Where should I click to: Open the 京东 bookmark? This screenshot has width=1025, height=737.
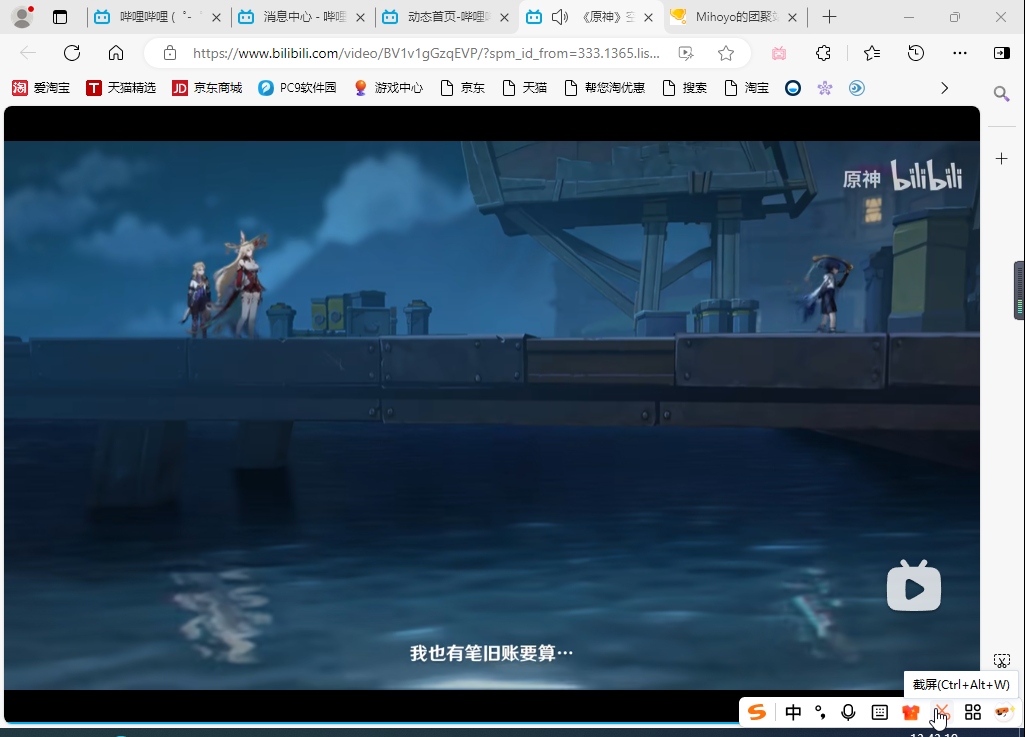[x=463, y=88]
